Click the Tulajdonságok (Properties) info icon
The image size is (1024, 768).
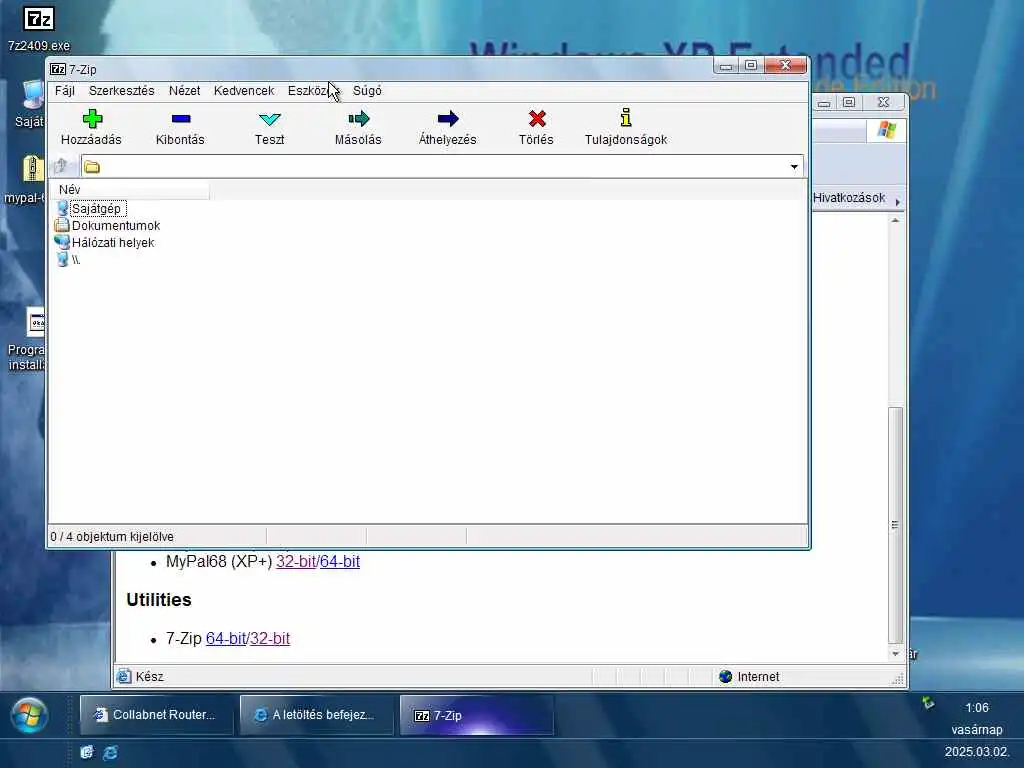point(626,117)
